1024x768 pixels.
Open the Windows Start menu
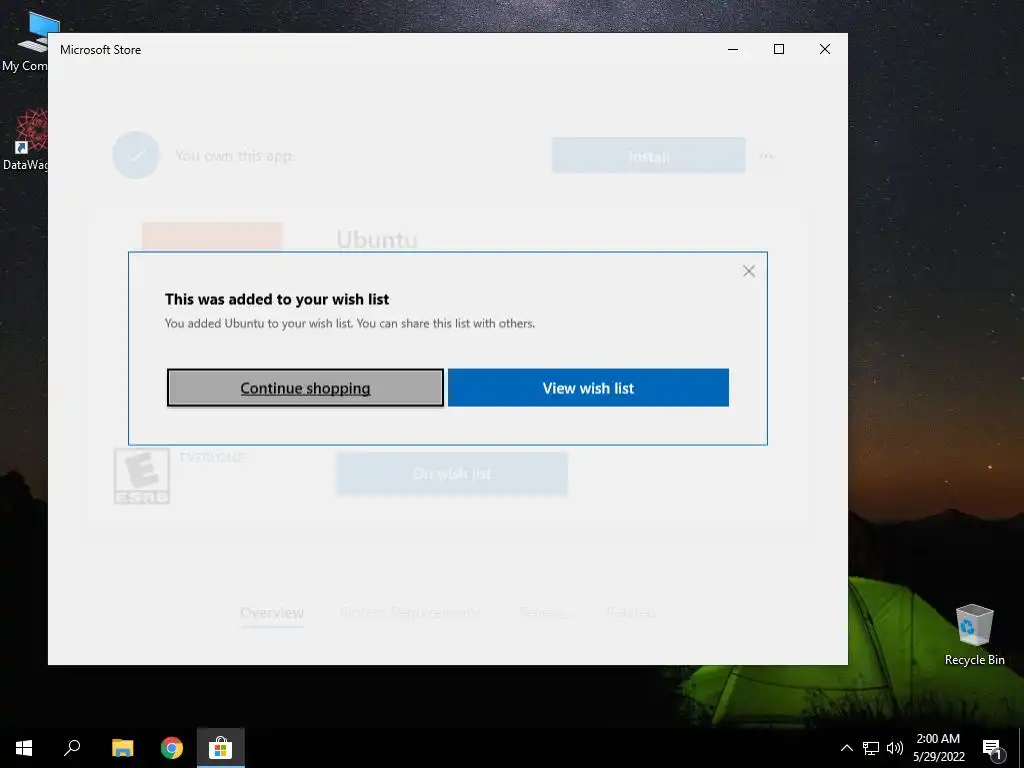[24, 748]
